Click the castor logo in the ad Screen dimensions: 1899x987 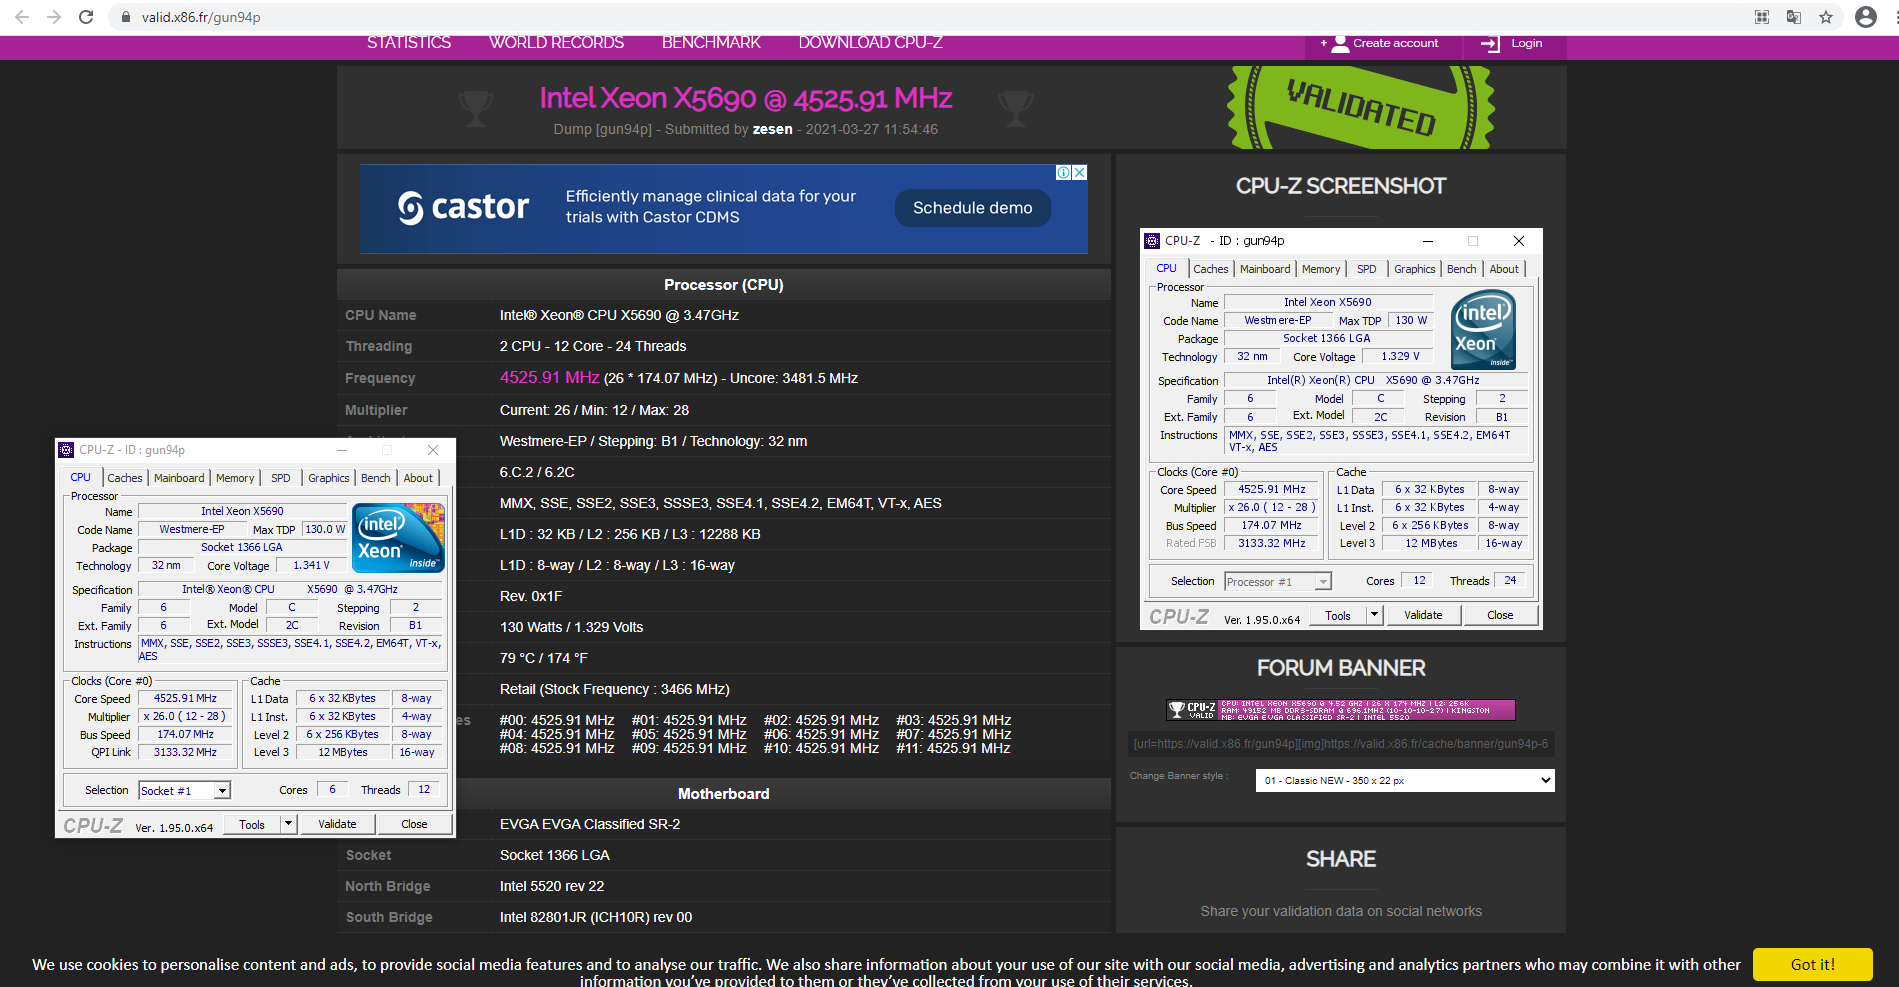click(463, 207)
